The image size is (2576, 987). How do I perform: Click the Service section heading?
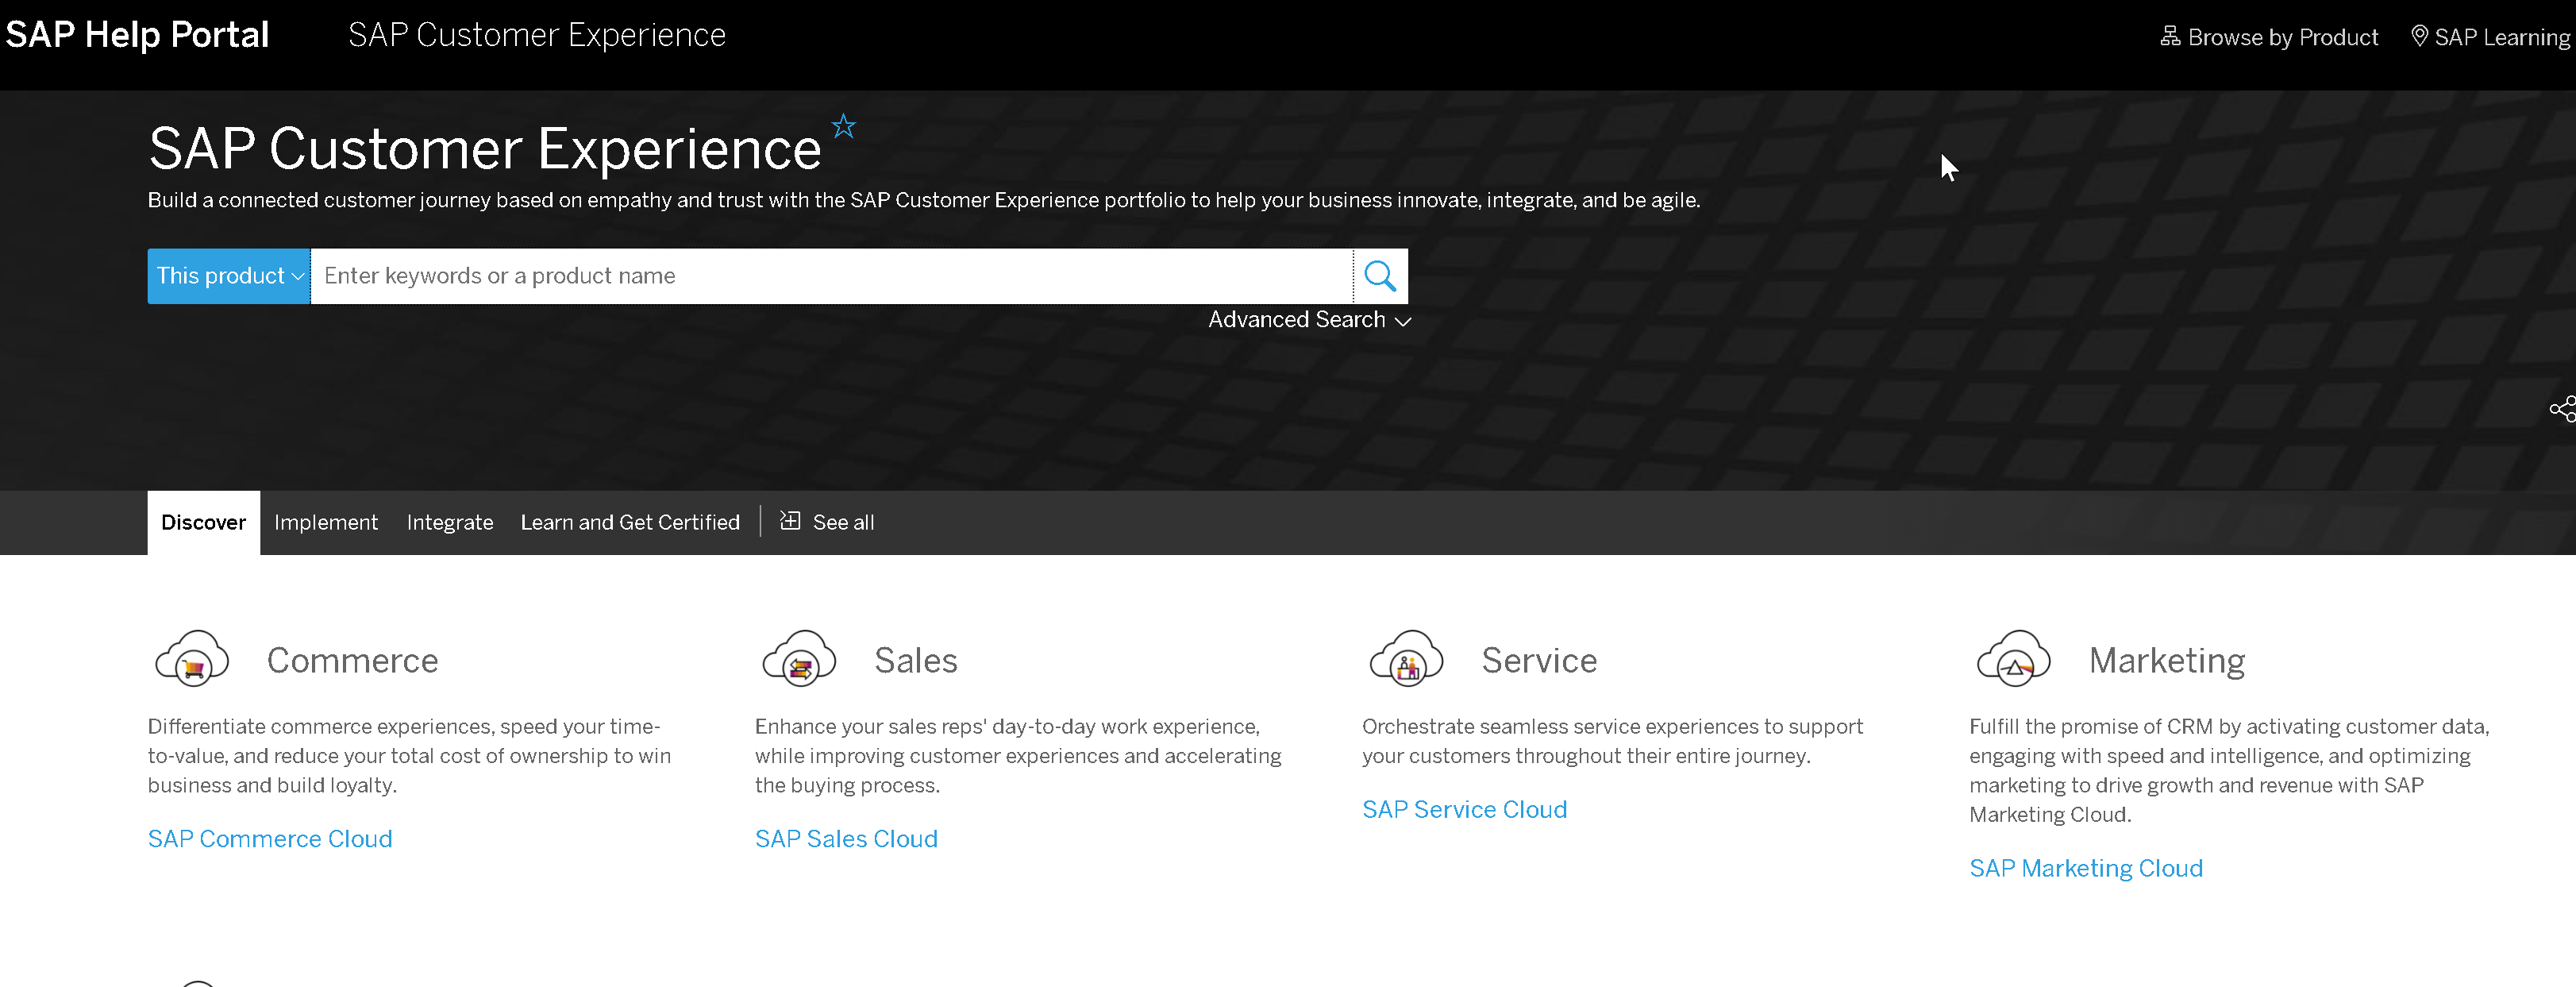(1539, 660)
